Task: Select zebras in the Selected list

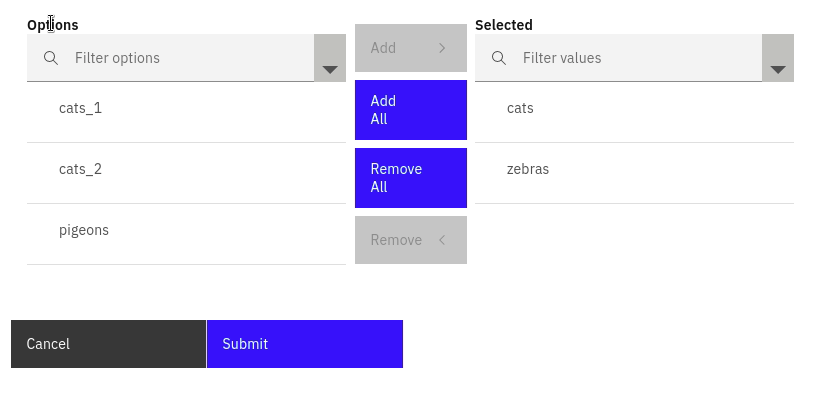Action: [x=634, y=173]
